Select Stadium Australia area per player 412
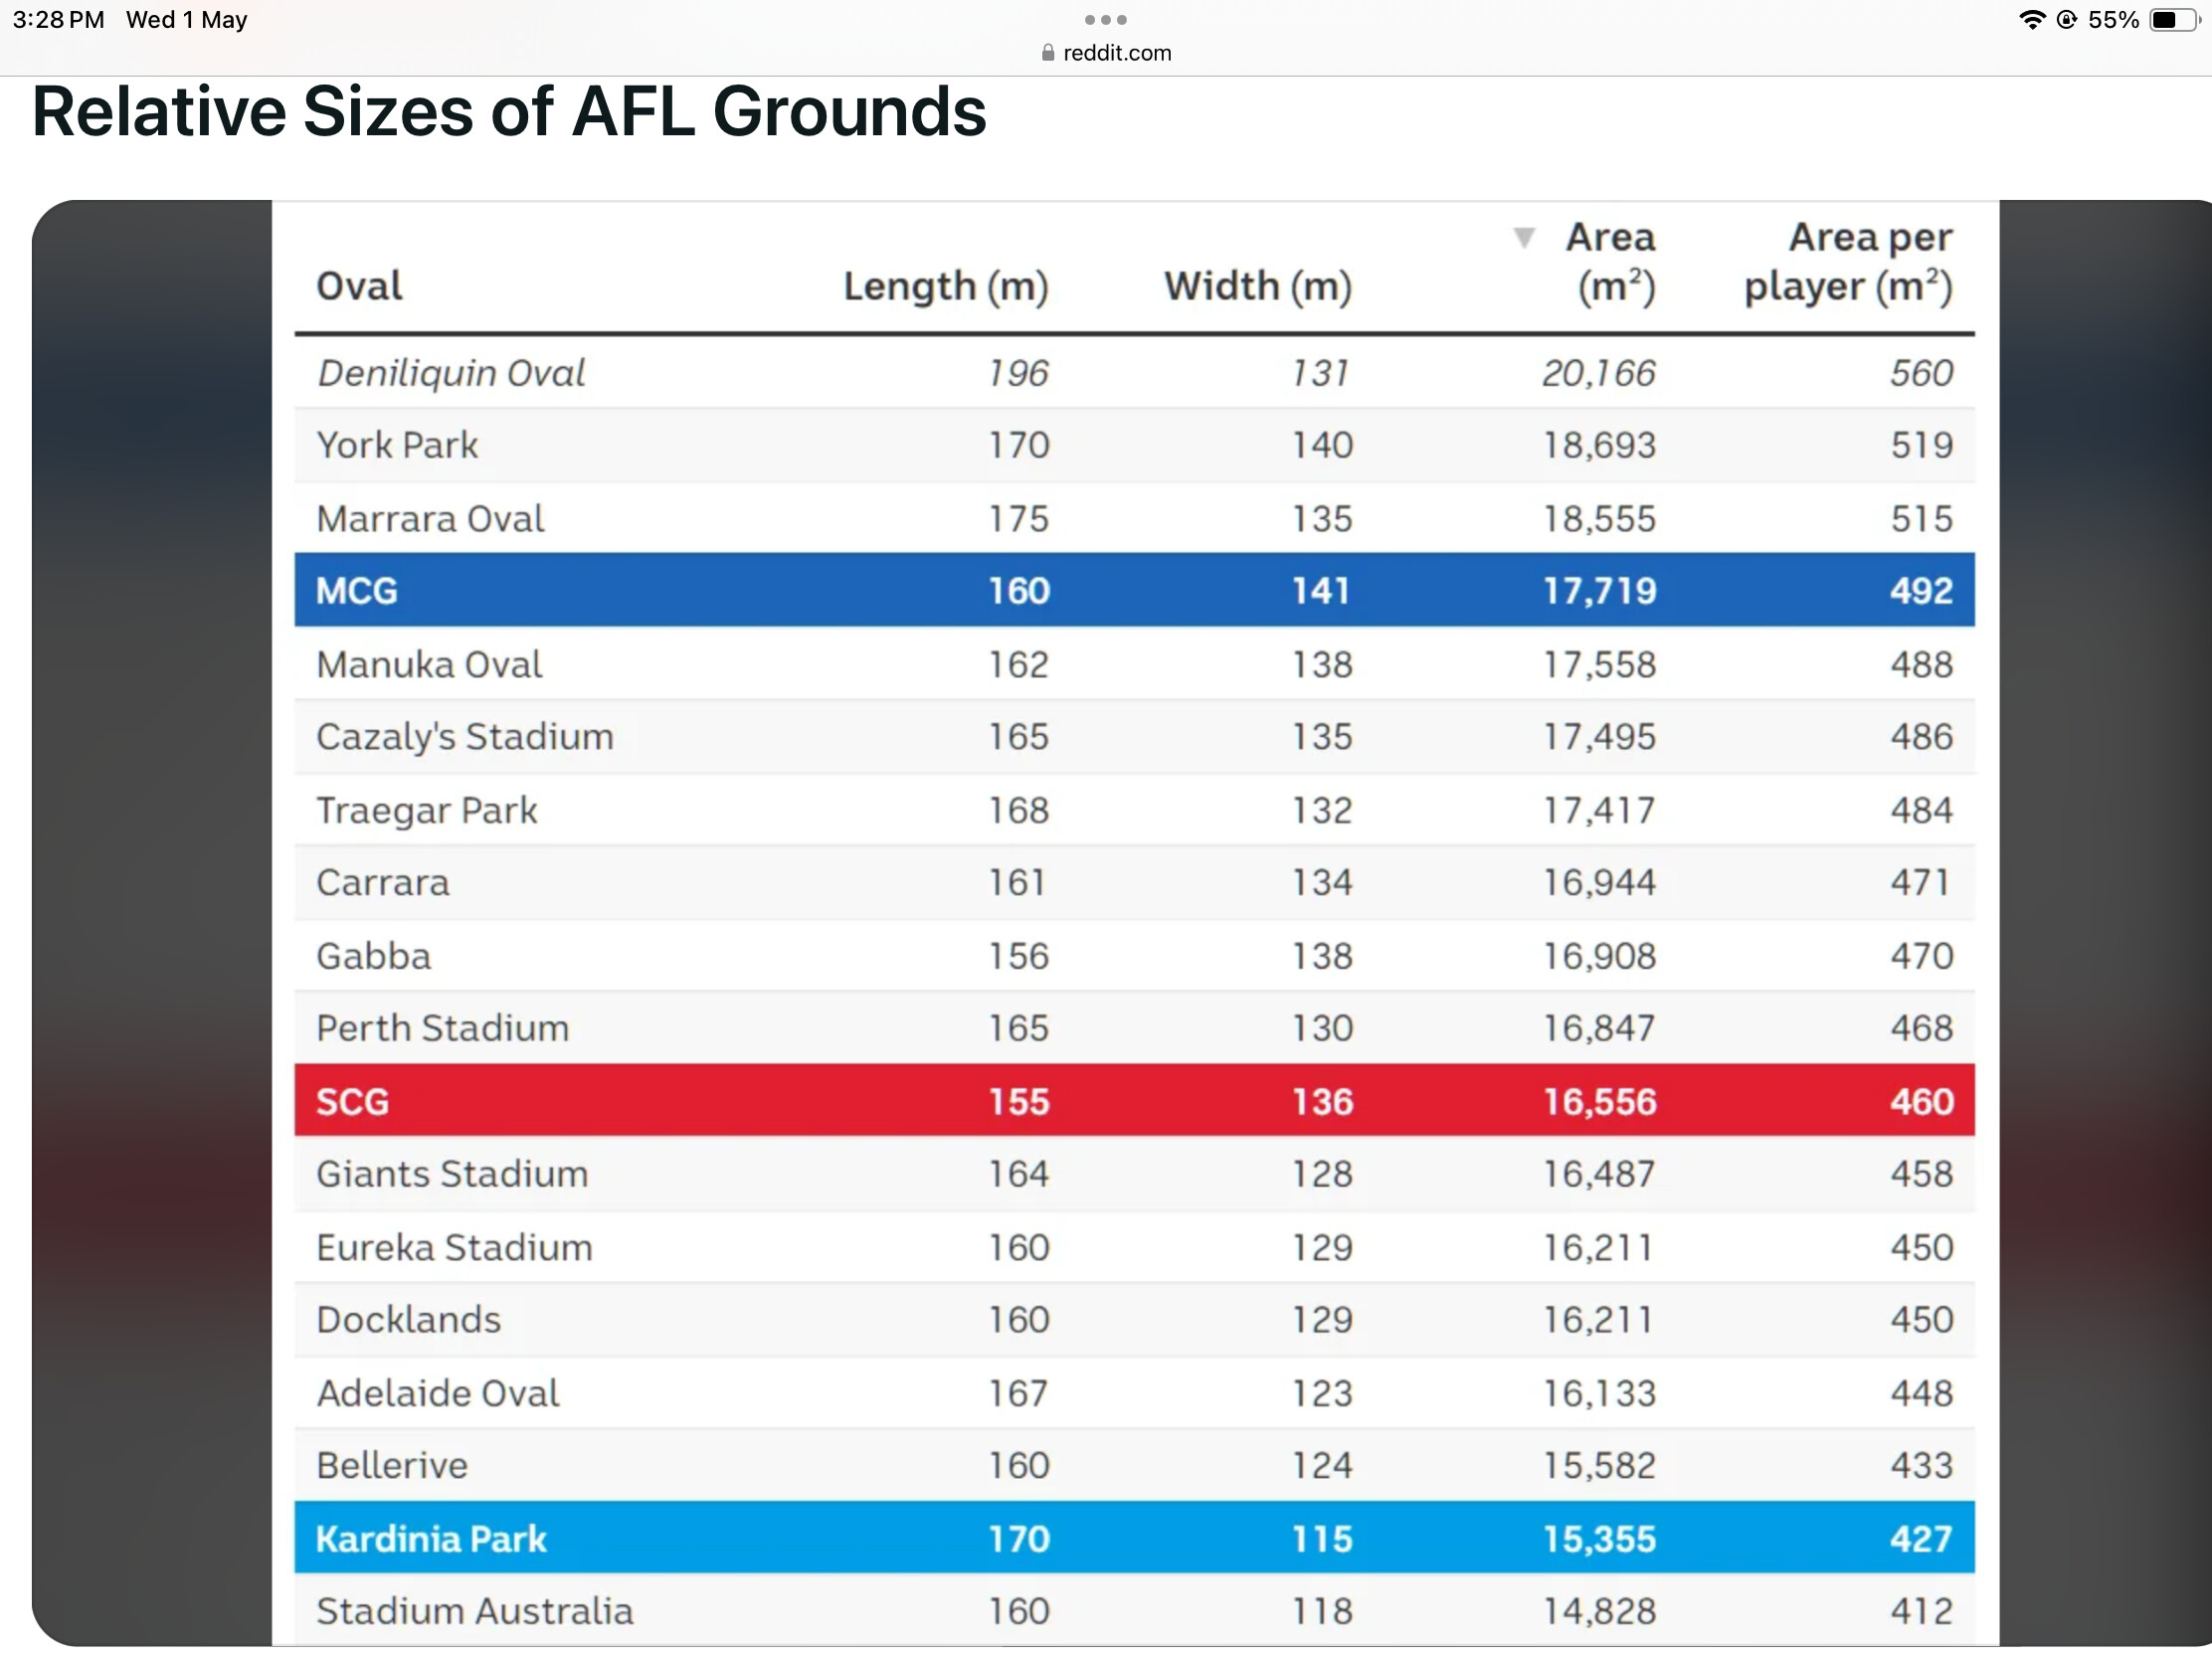Viewport: 2212px width, 1659px height. click(1921, 1612)
